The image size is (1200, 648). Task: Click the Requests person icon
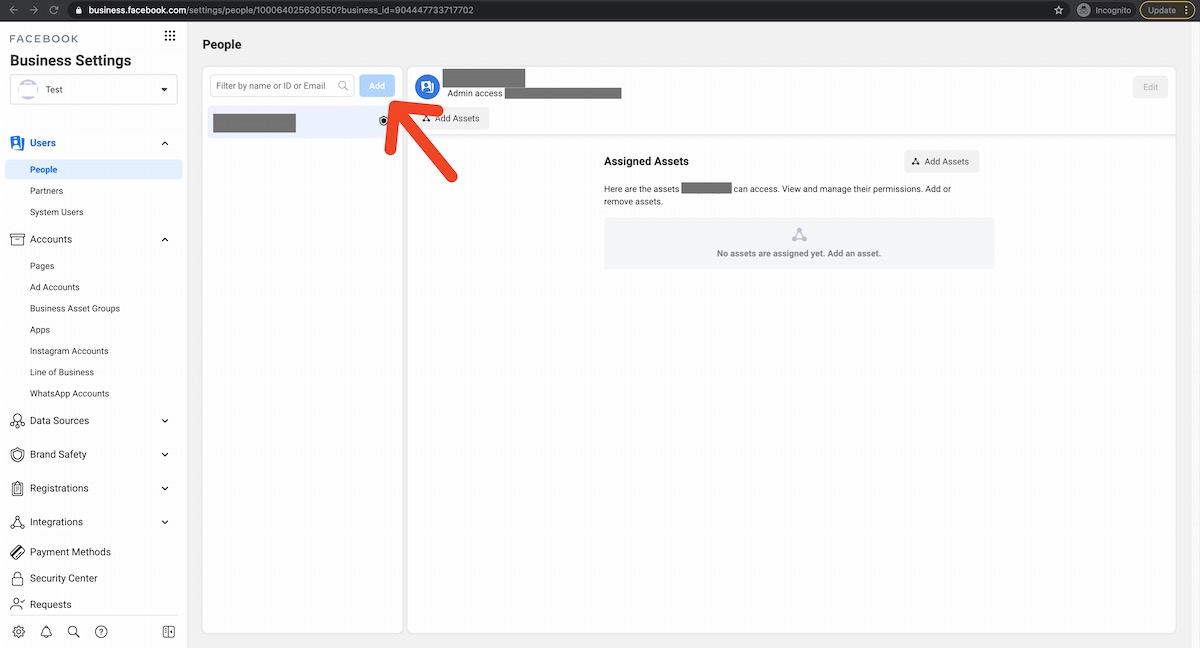point(17,604)
